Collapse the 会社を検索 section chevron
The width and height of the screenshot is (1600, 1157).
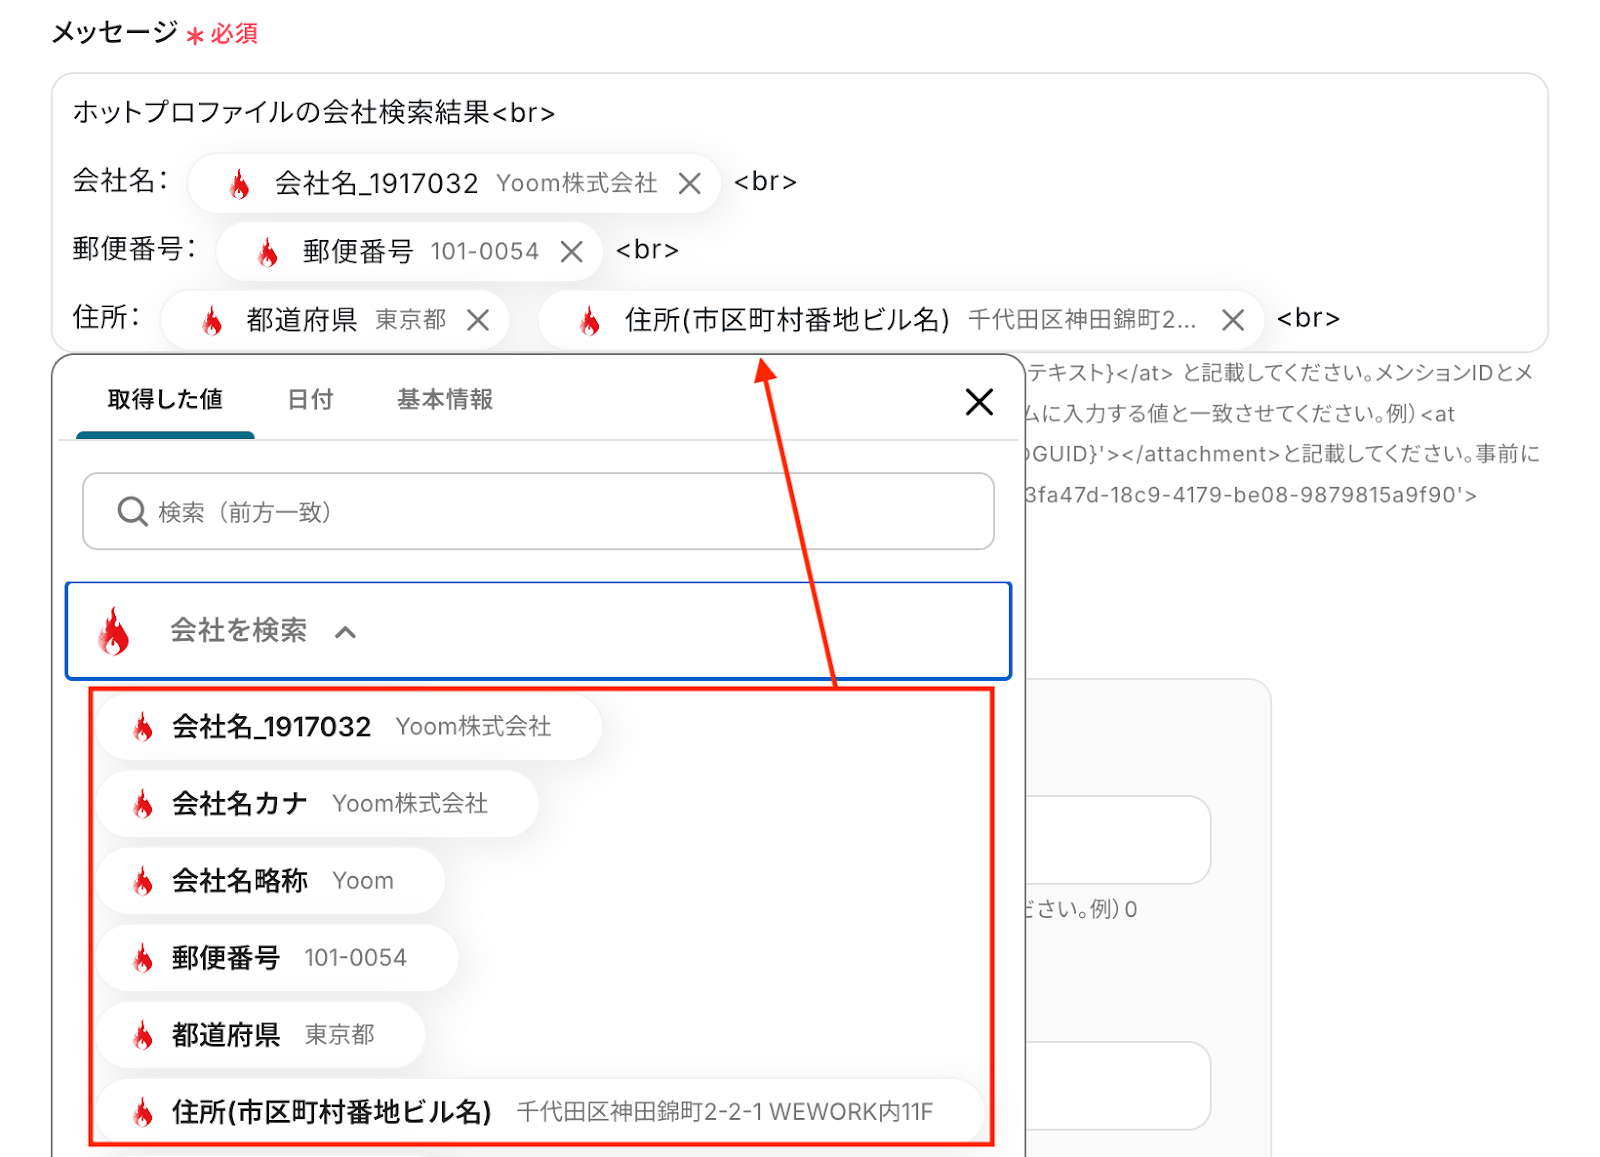345,632
